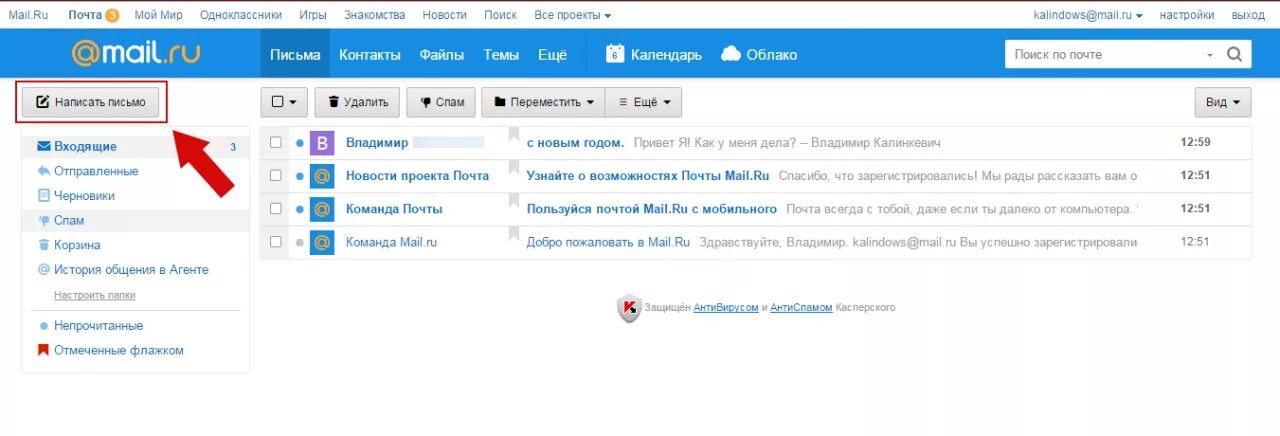Flag the 'с новым годом' message
Image resolution: width=1280 pixels, height=436 pixels.
click(x=514, y=136)
